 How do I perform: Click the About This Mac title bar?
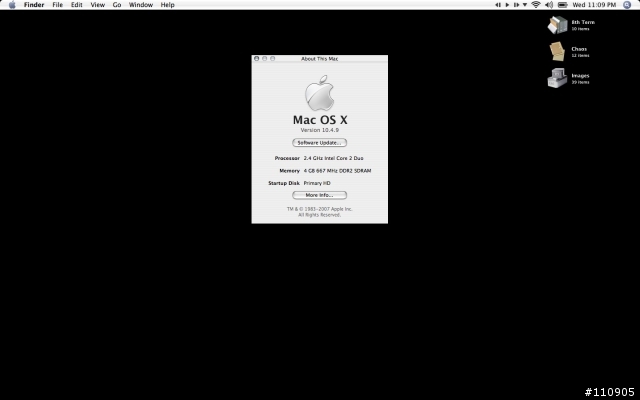point(320,59)
